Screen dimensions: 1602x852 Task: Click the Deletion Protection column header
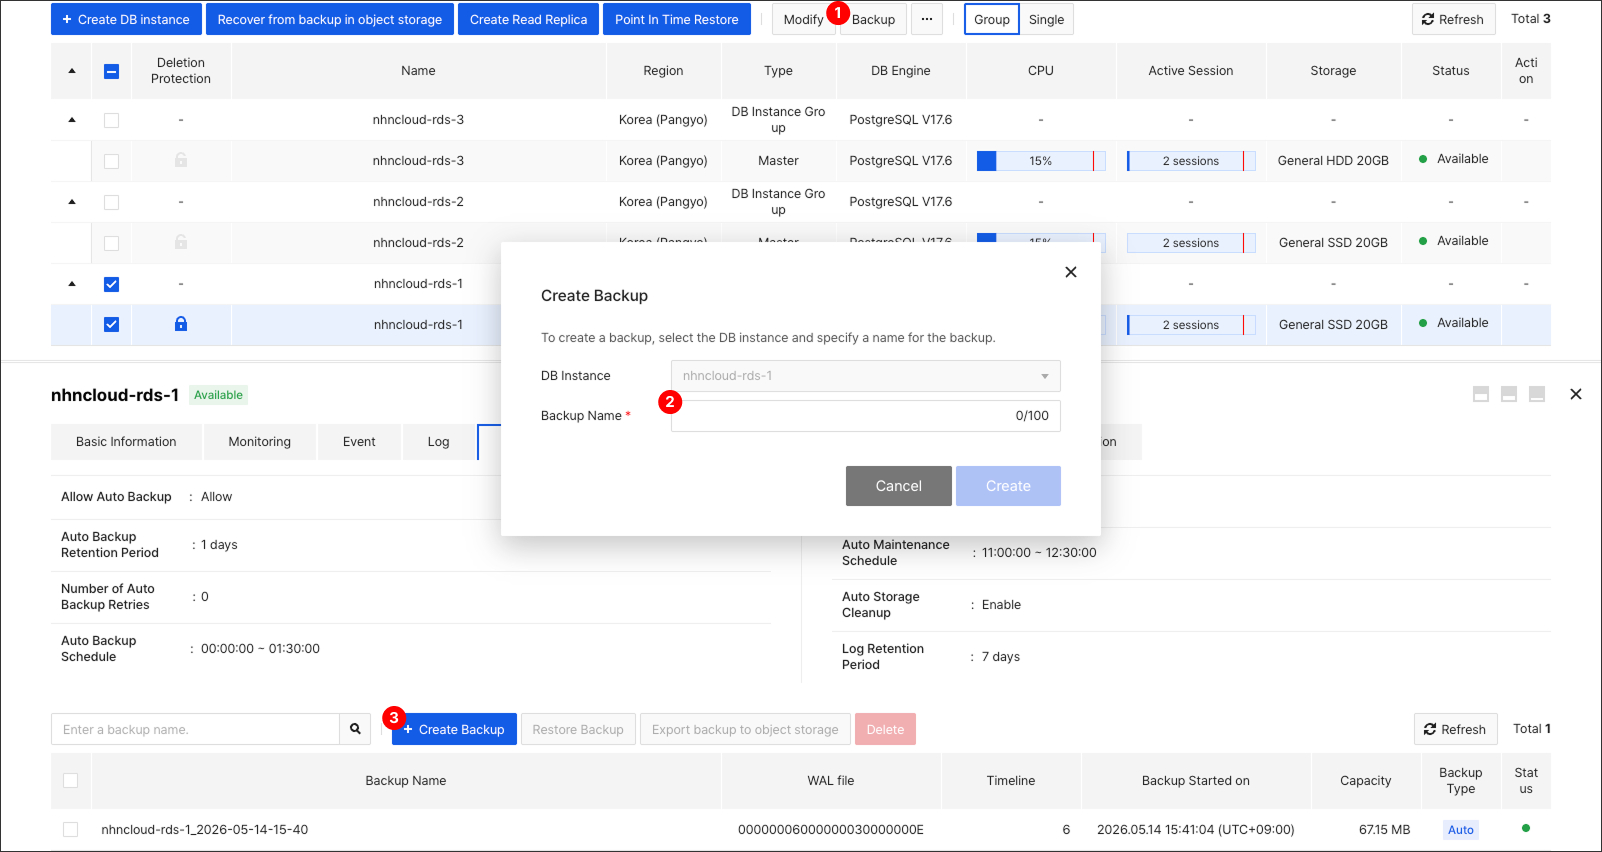click(181, 71)
